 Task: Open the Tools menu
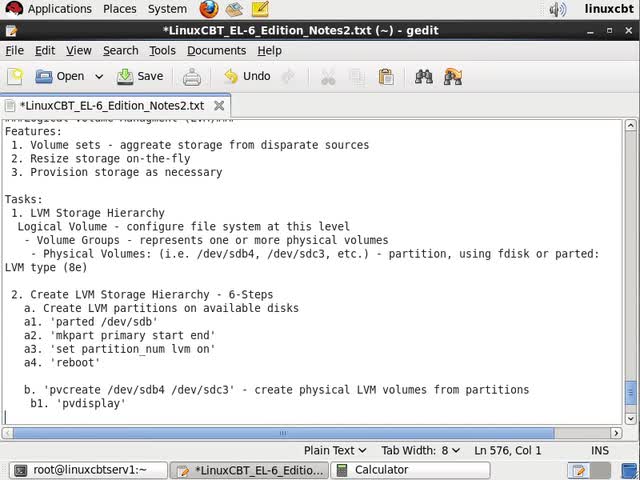click(162, 51)
